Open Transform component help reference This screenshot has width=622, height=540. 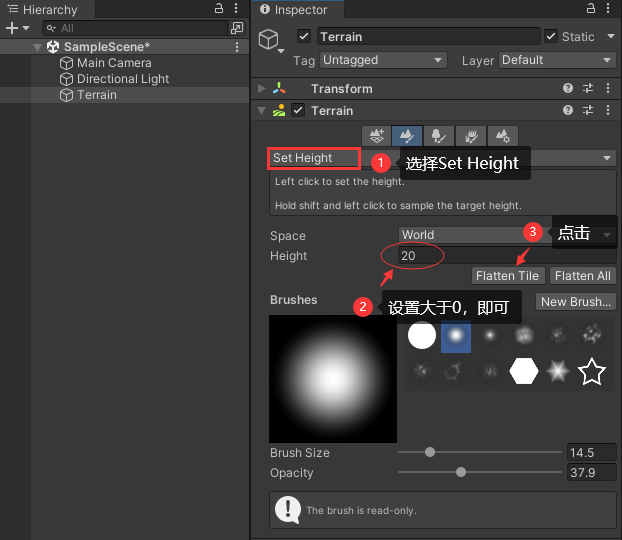(x=568, y=88)
